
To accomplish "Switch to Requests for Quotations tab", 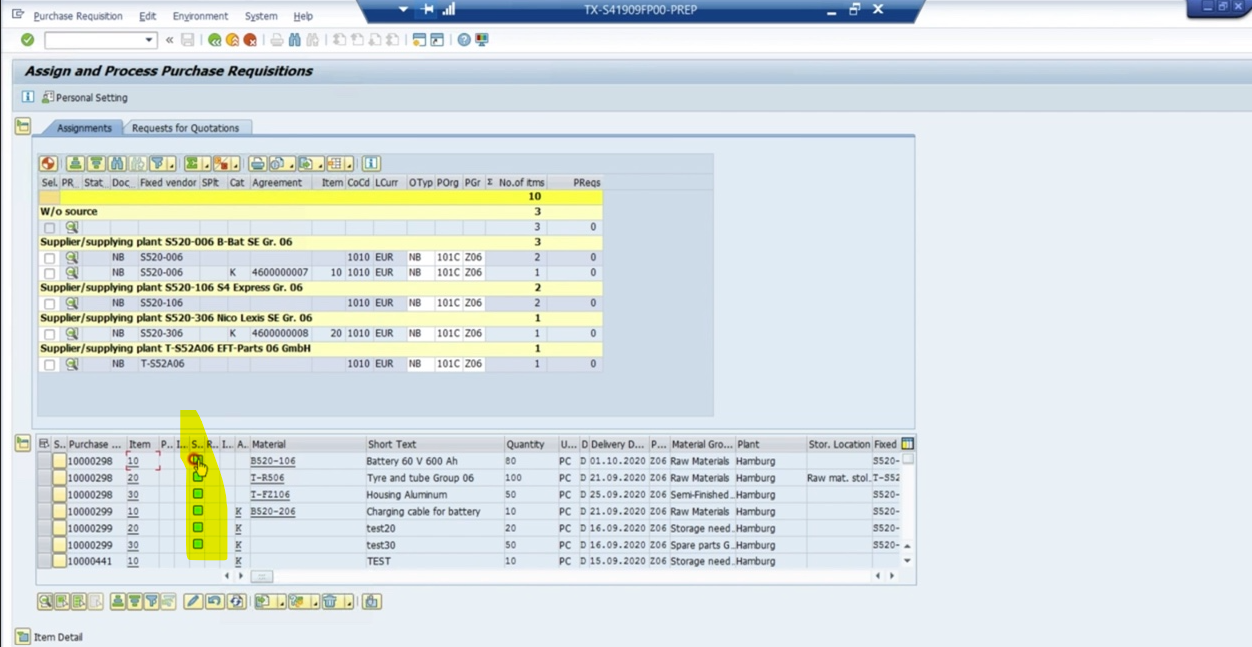I will pos(185,128).
